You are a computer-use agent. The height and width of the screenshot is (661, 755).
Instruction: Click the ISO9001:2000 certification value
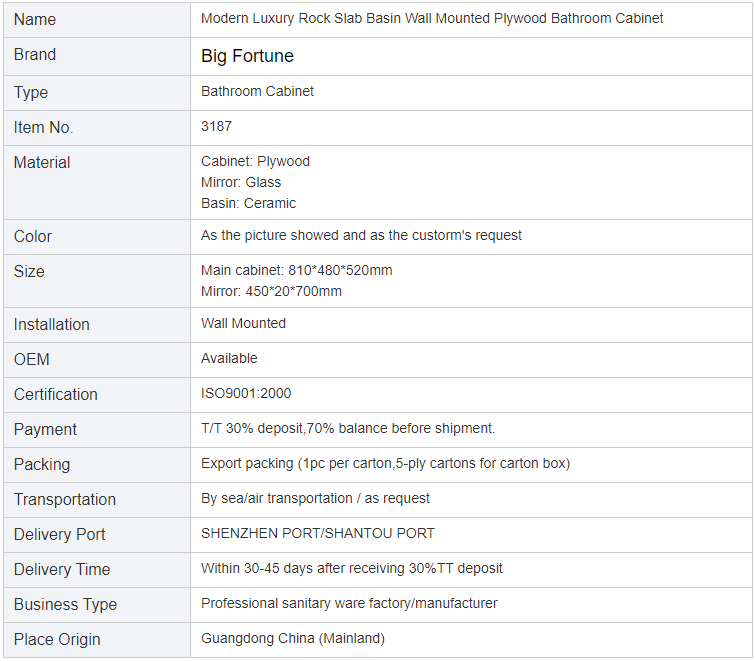tap(246, 393)
